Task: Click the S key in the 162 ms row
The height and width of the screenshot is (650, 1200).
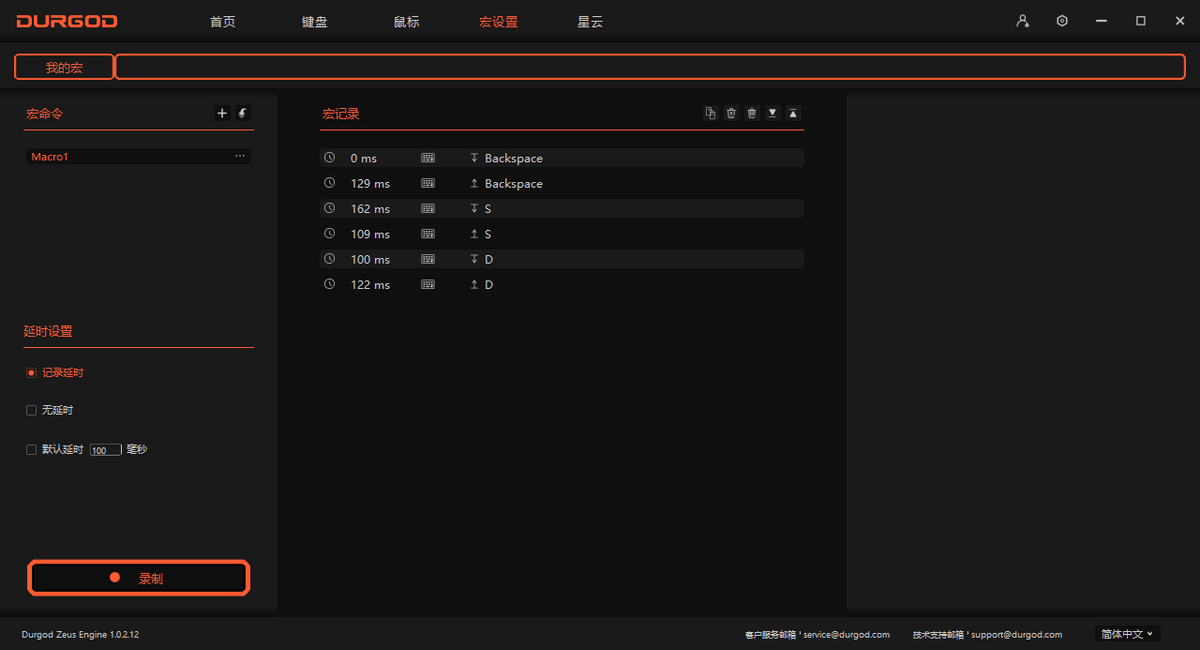Action: pos(488,208)
